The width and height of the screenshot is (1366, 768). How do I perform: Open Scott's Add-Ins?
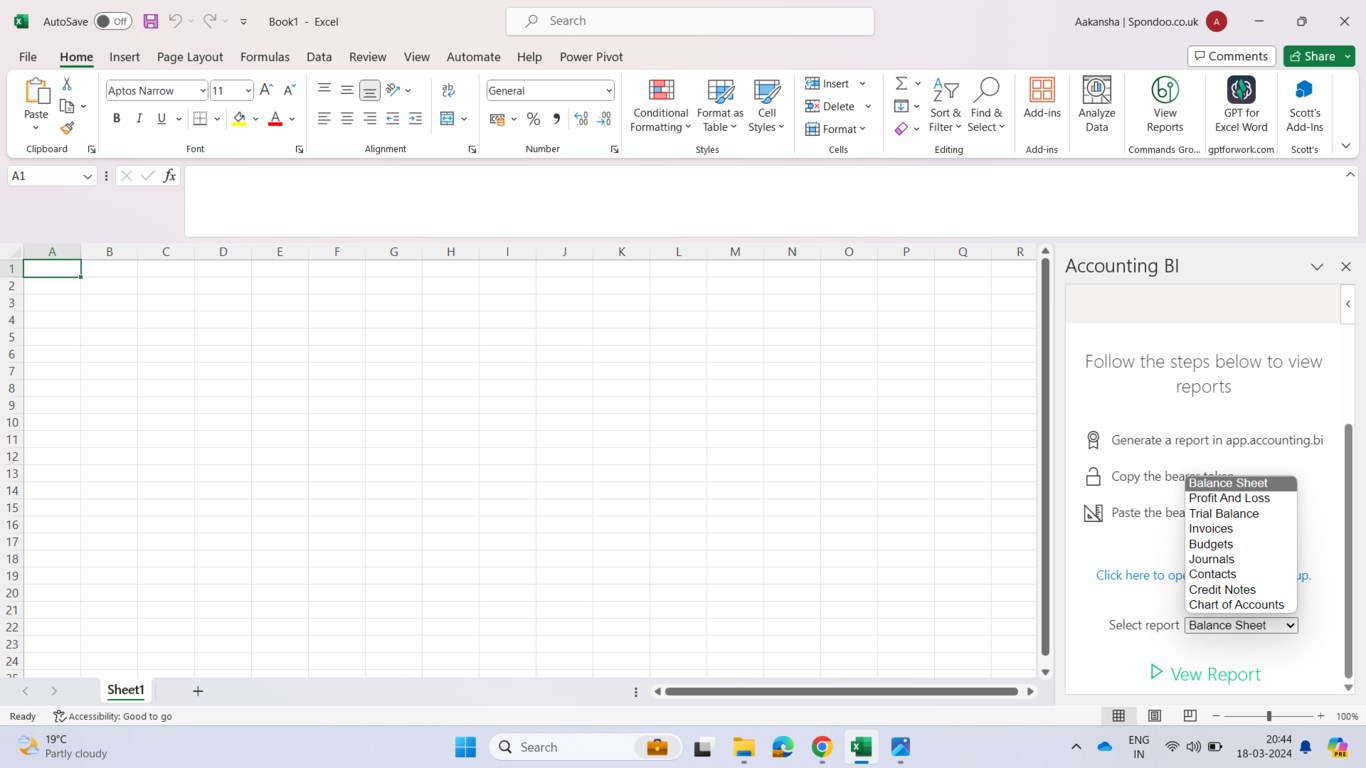click(1304, 105)
